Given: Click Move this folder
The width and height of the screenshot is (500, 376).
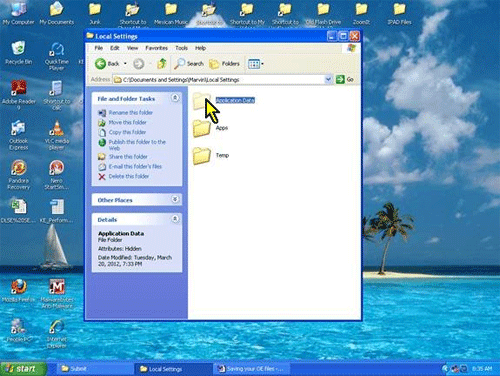Looking at the screenshot, I should (127, 122).
